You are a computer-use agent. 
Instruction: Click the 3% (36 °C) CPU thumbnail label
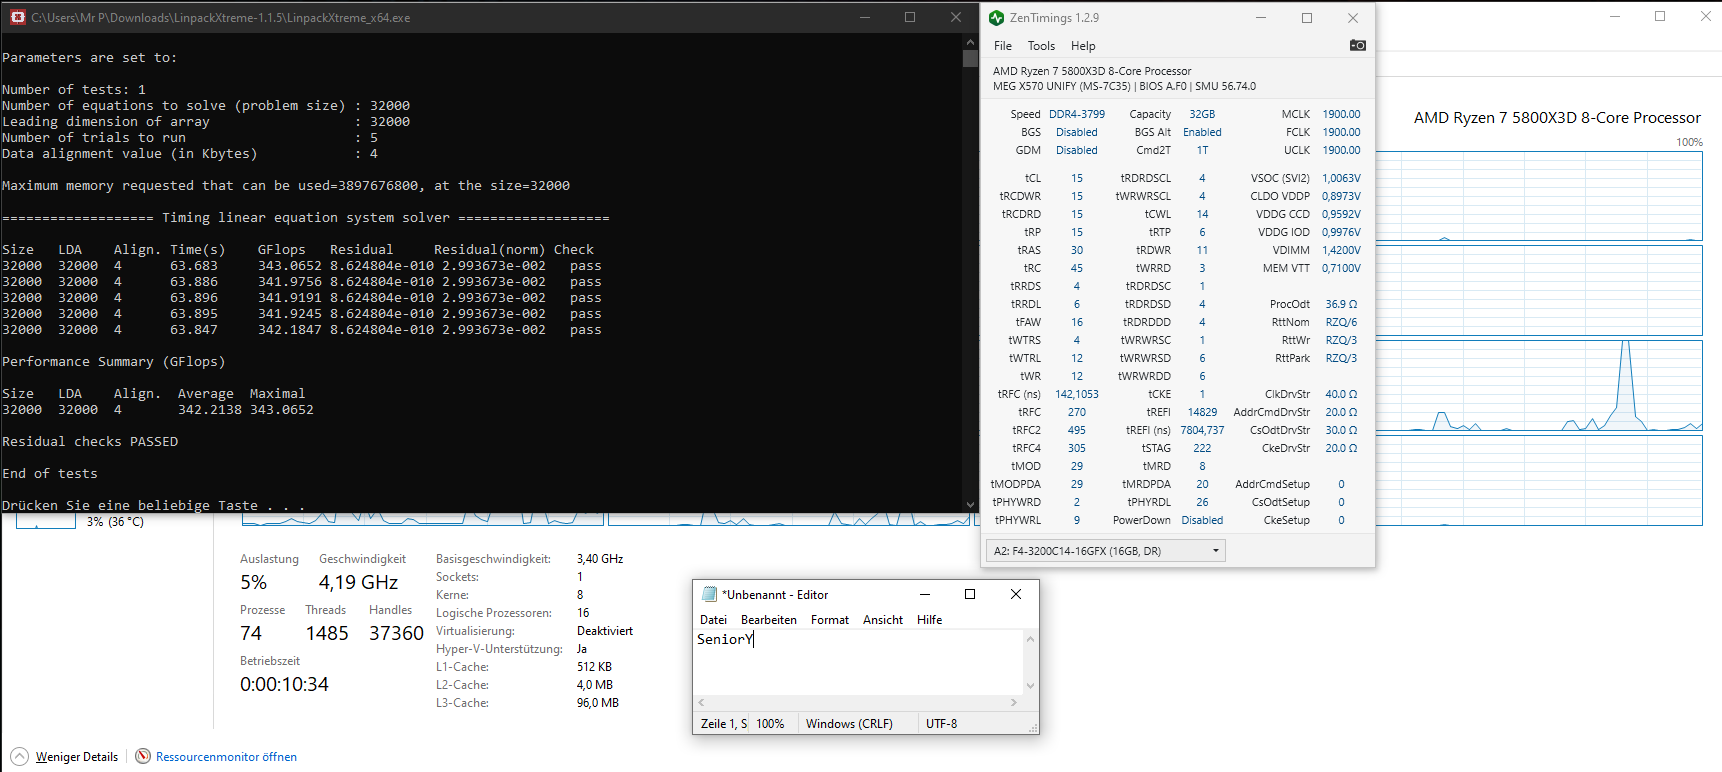(115, 522)
